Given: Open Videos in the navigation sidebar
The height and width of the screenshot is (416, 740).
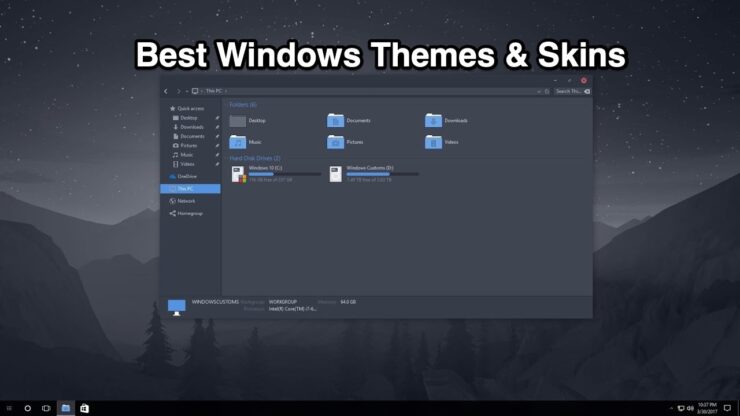Looking at the screenshot, I should (x=184, y=164).
